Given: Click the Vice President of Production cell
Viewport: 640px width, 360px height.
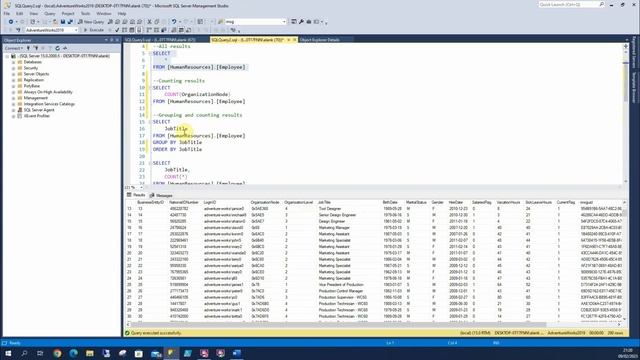Looking at the screenshot, I should pos(341,284).
